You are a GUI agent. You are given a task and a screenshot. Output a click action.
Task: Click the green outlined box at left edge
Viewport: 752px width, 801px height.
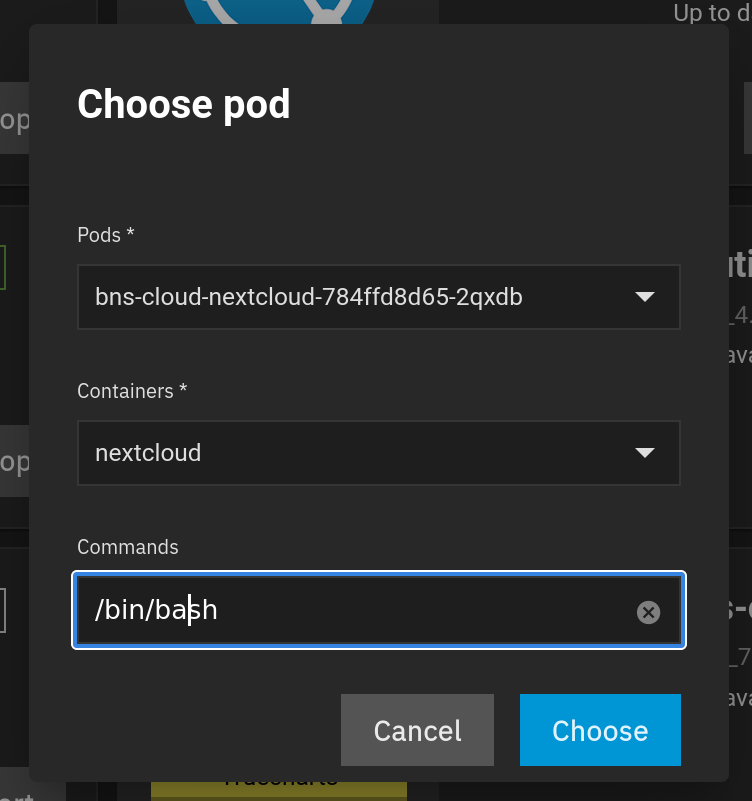click(3, 267)
